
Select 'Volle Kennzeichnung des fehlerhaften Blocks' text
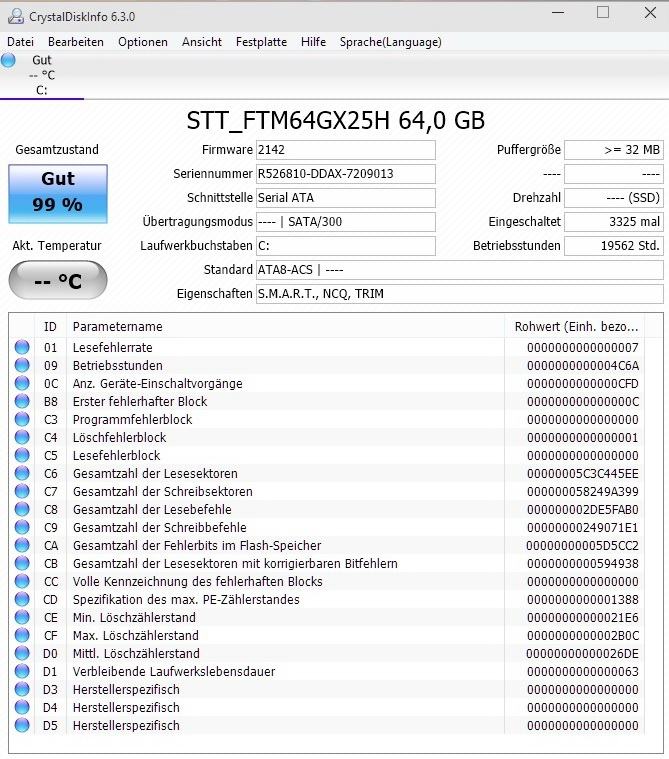(198, 581)
